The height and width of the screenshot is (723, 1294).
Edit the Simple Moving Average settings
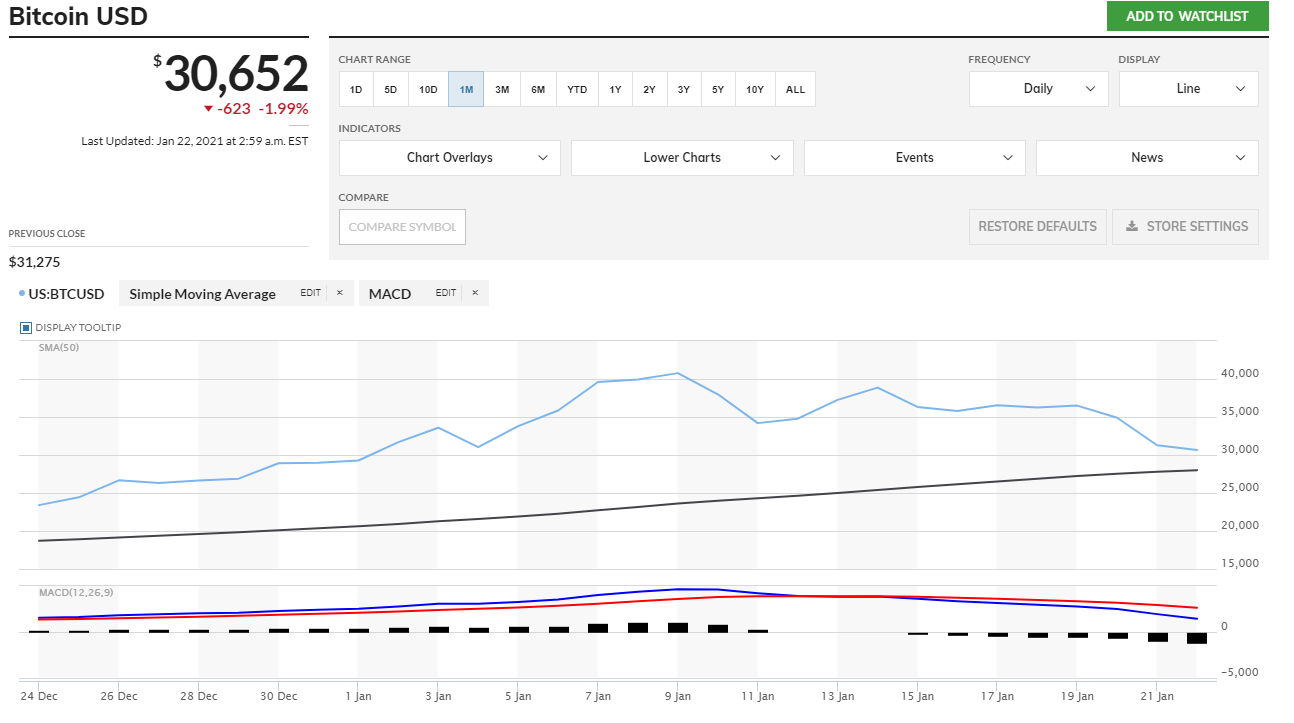pyautogui.click(x=311, y=293)
